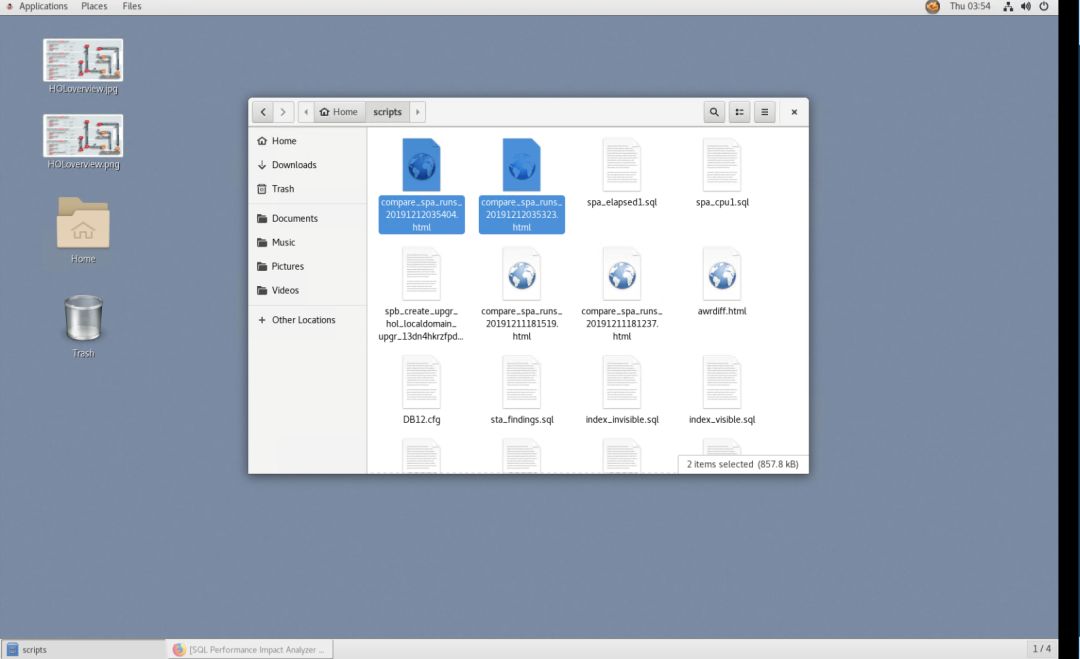Select index_visible.sql file icon
This screenshot has width=1080, height=659.
click(722, 383)
